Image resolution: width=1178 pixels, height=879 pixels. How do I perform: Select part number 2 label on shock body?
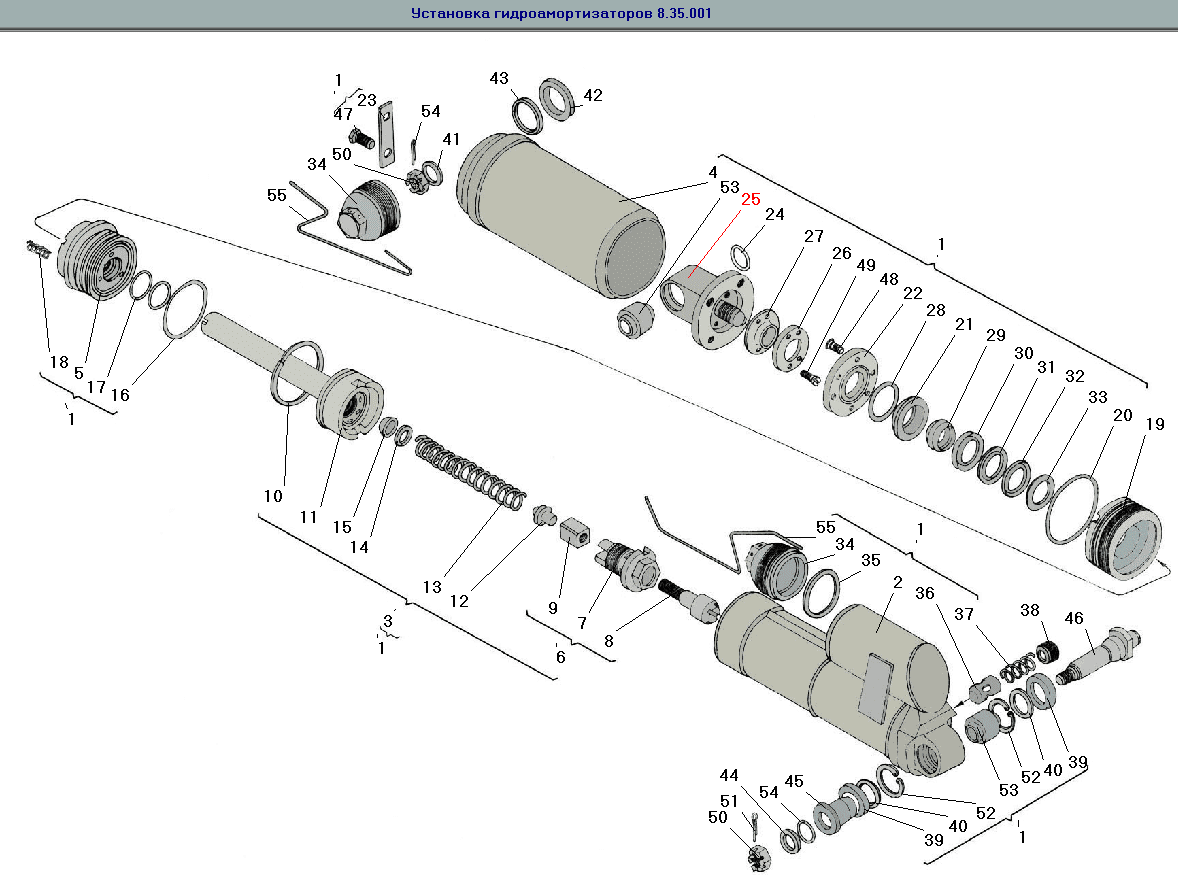898,582
